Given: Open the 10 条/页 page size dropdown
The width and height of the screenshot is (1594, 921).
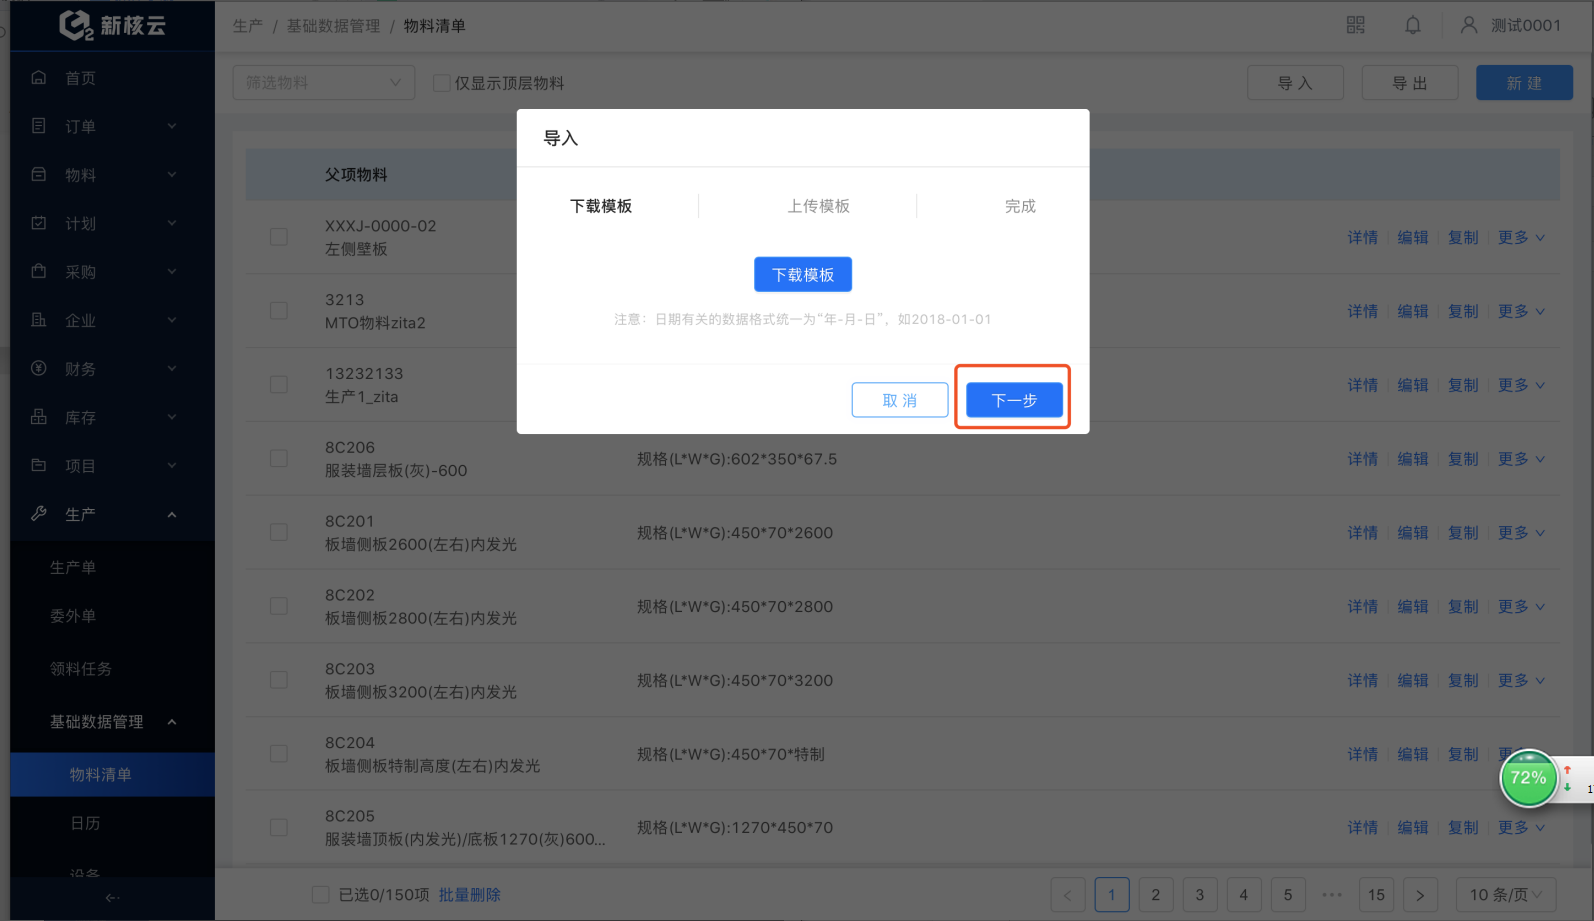Looking at the screenshot, I should pyautogui.click(x=1505, y=895).
